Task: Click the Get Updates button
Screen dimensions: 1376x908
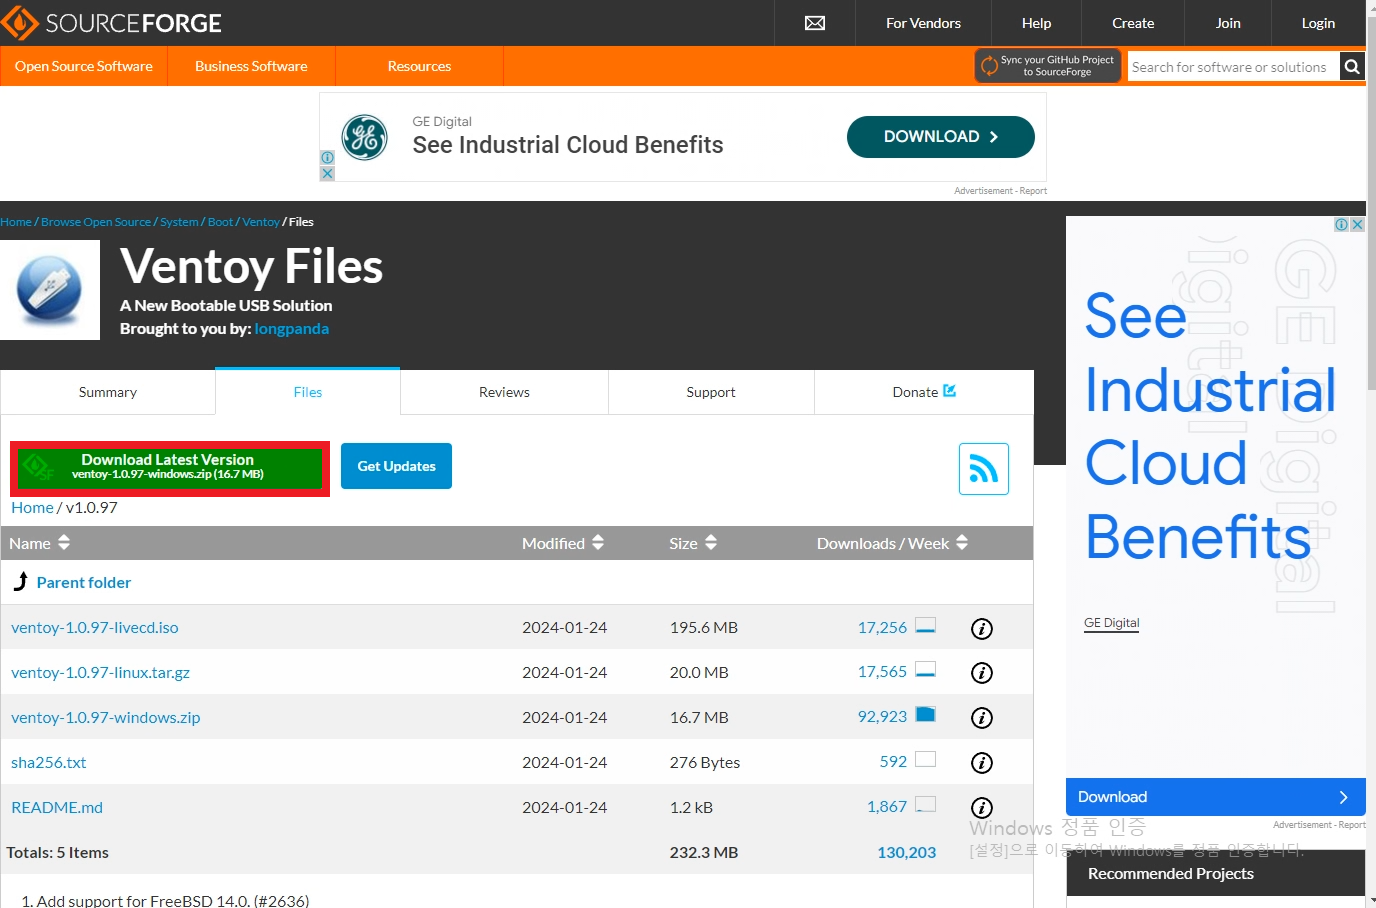Action: coord(396,466)
